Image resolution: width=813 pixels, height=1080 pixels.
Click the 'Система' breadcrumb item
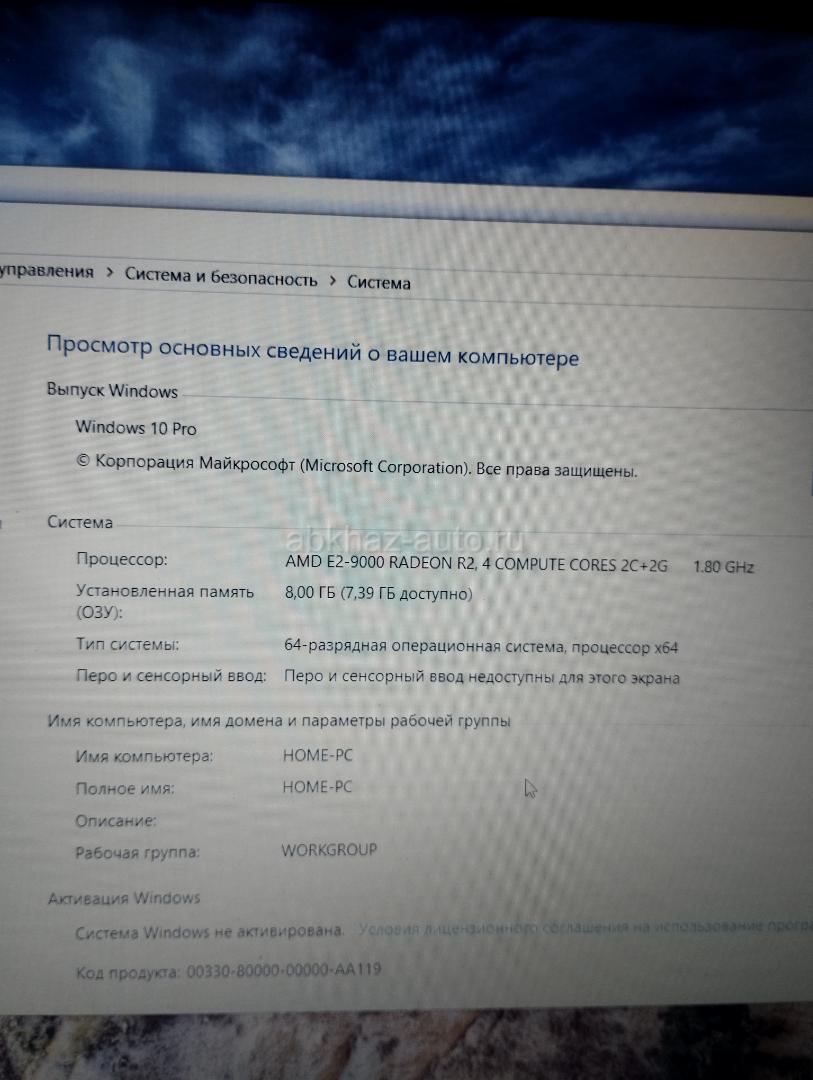click(378, 282)
